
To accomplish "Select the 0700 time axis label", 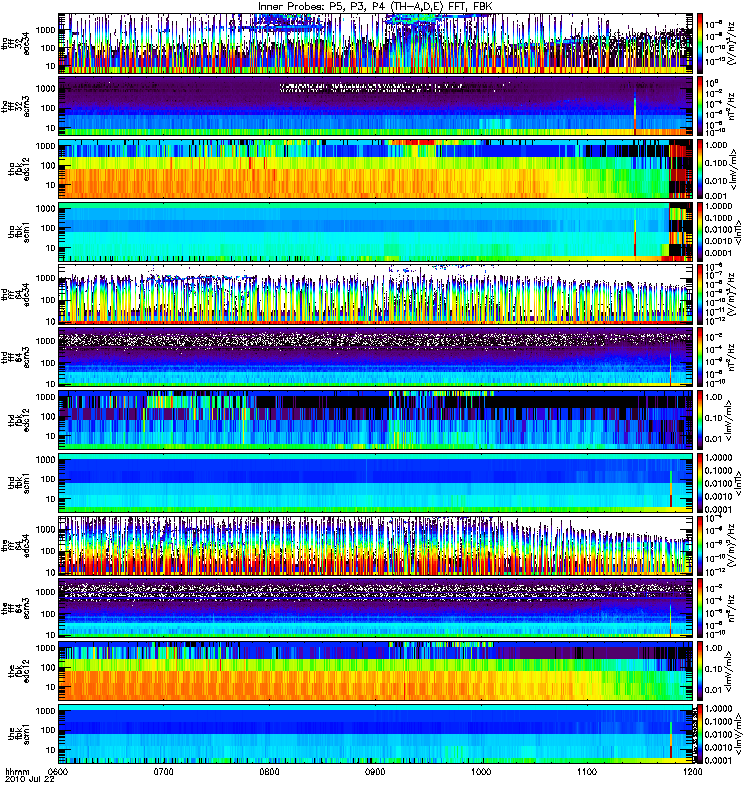I will tap(164, 771).
